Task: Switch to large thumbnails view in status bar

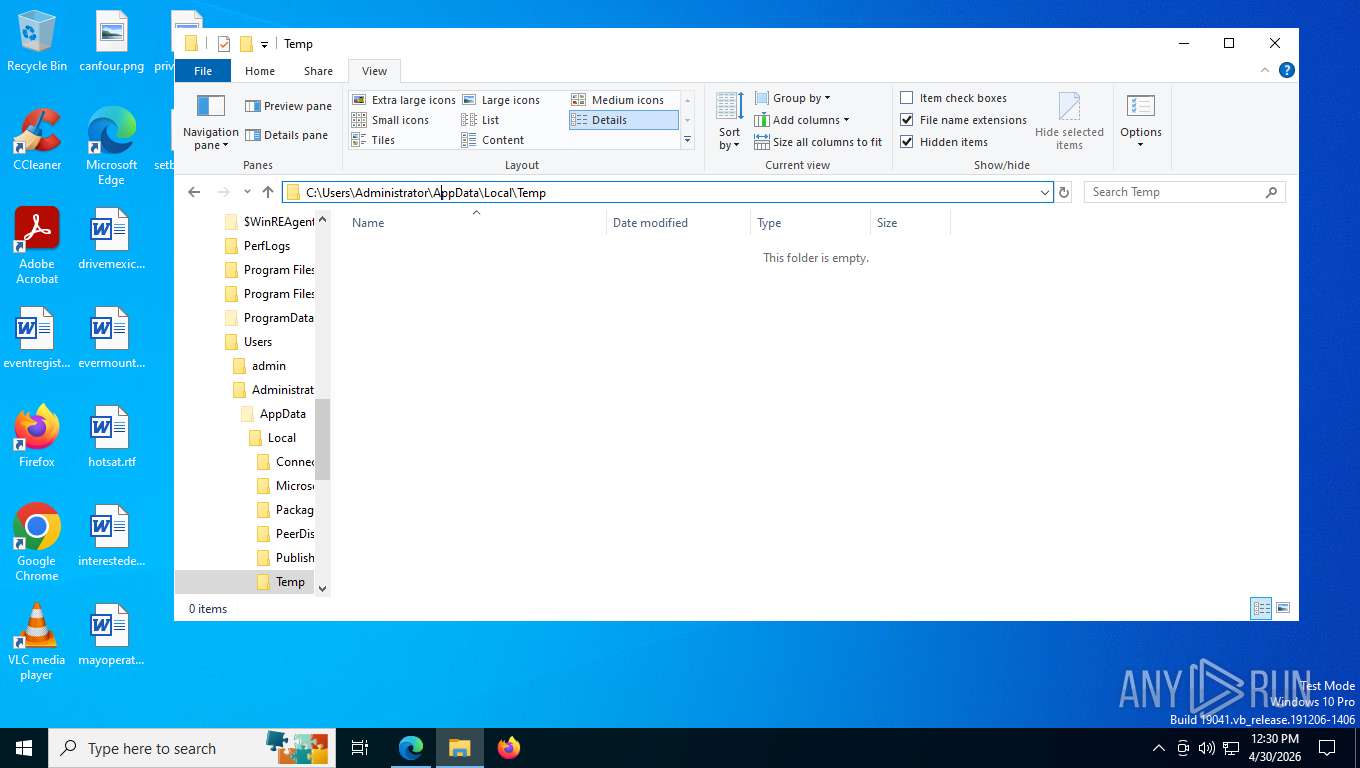Action: point(1283,608)
